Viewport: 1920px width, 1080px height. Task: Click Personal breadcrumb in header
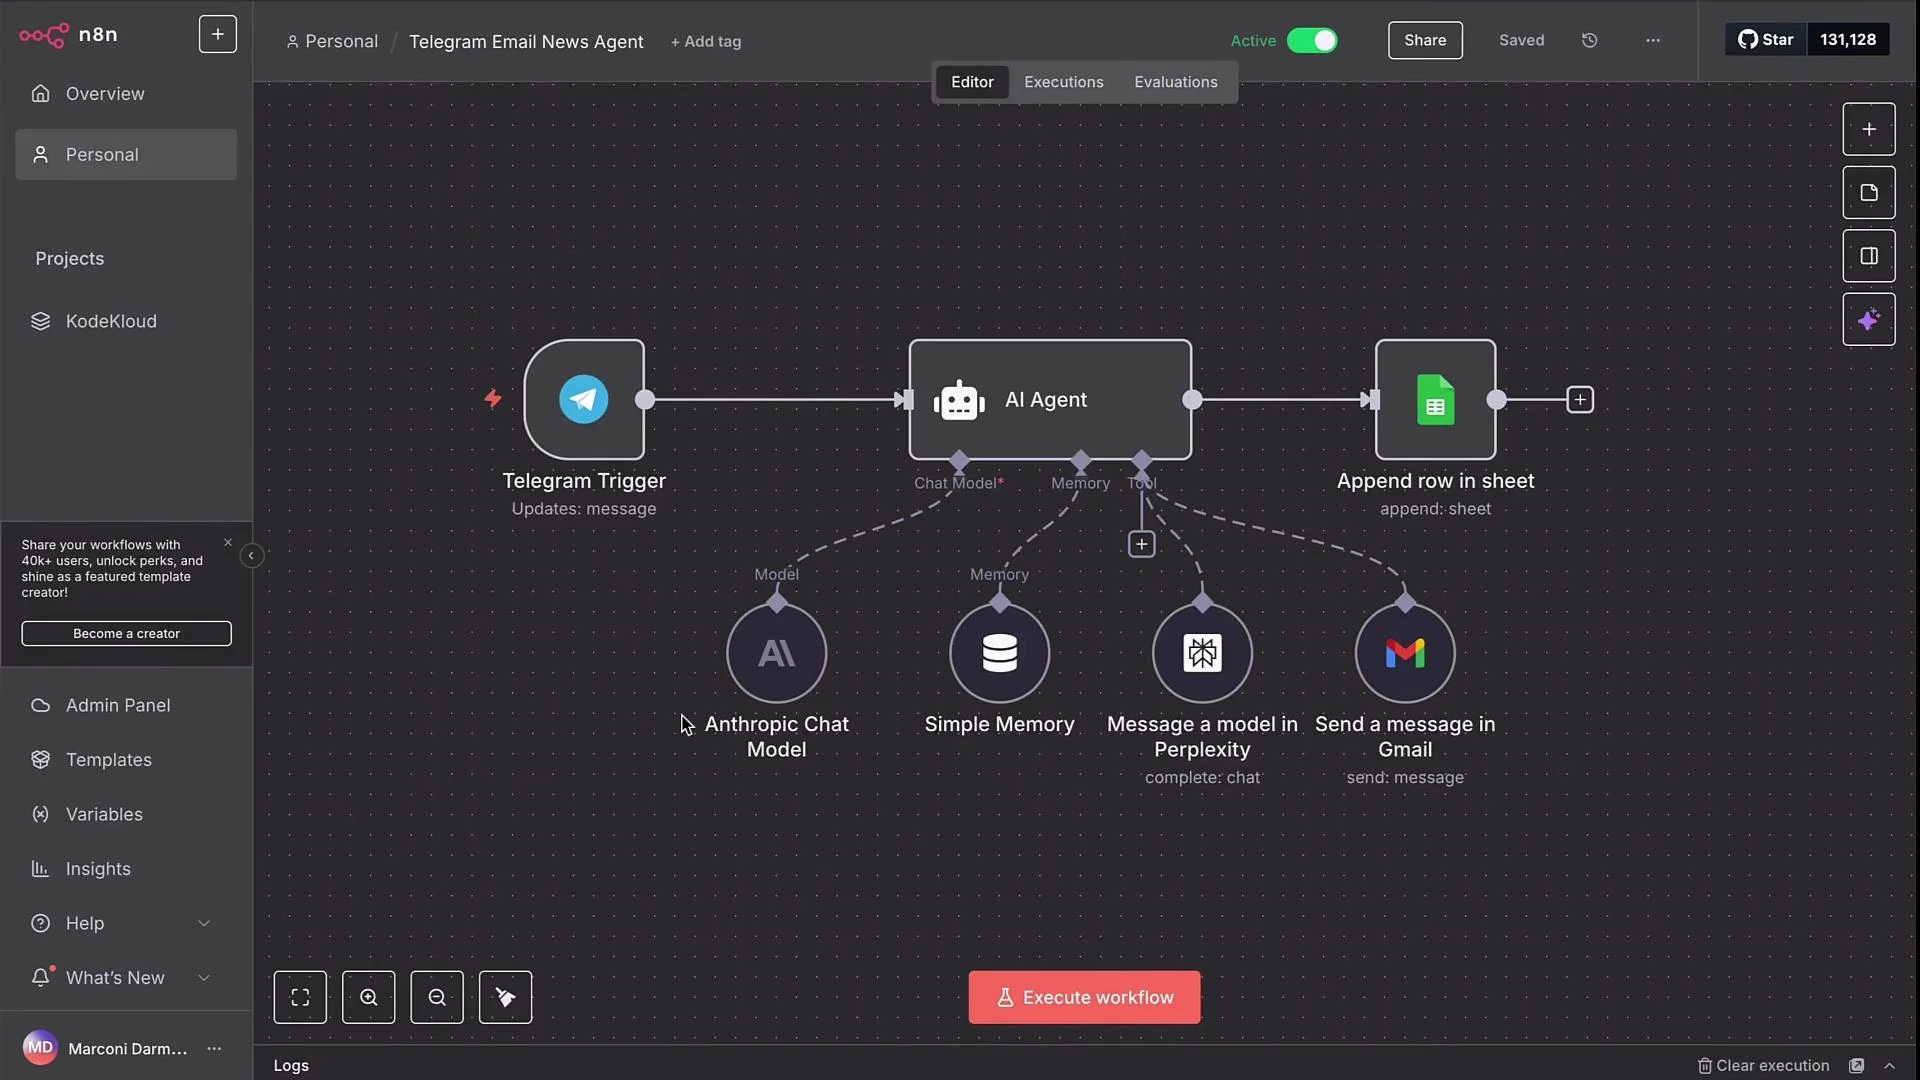(332, 41)
